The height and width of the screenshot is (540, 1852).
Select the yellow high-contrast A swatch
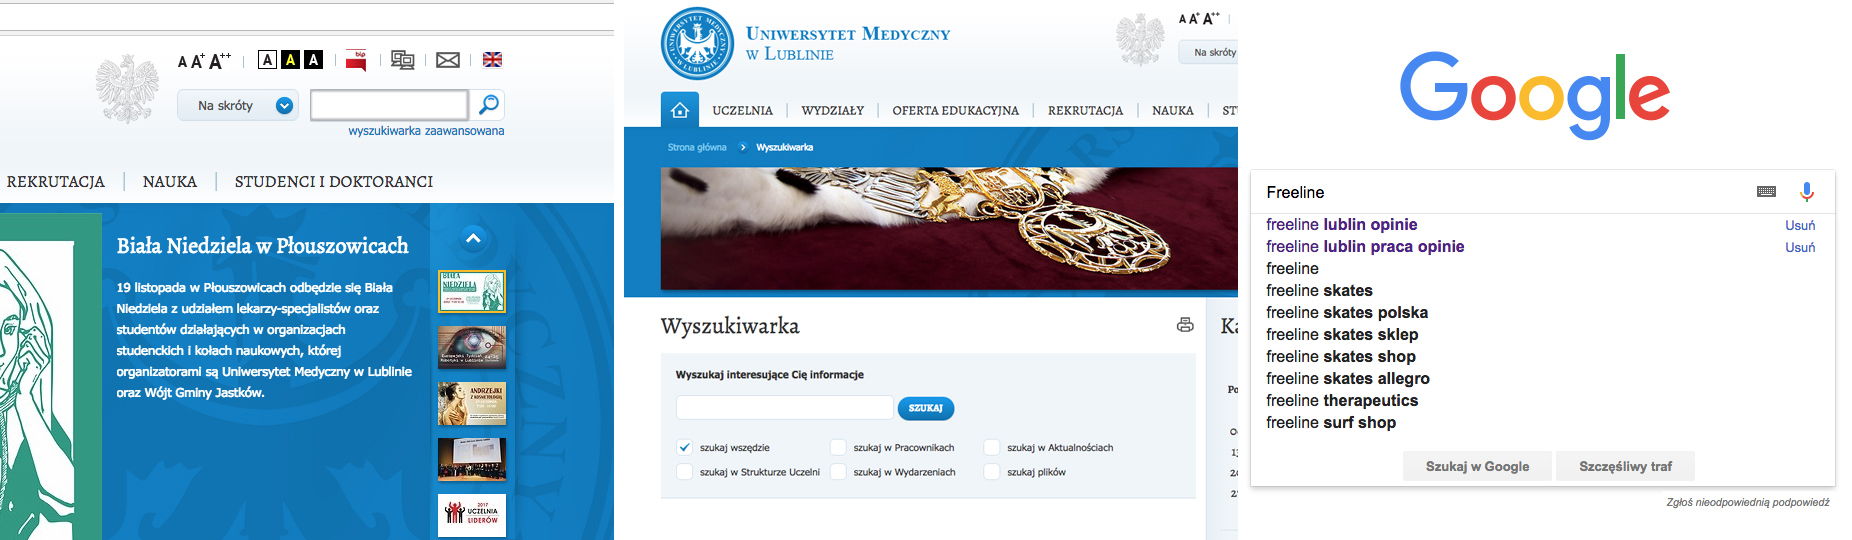coord(290,60)
